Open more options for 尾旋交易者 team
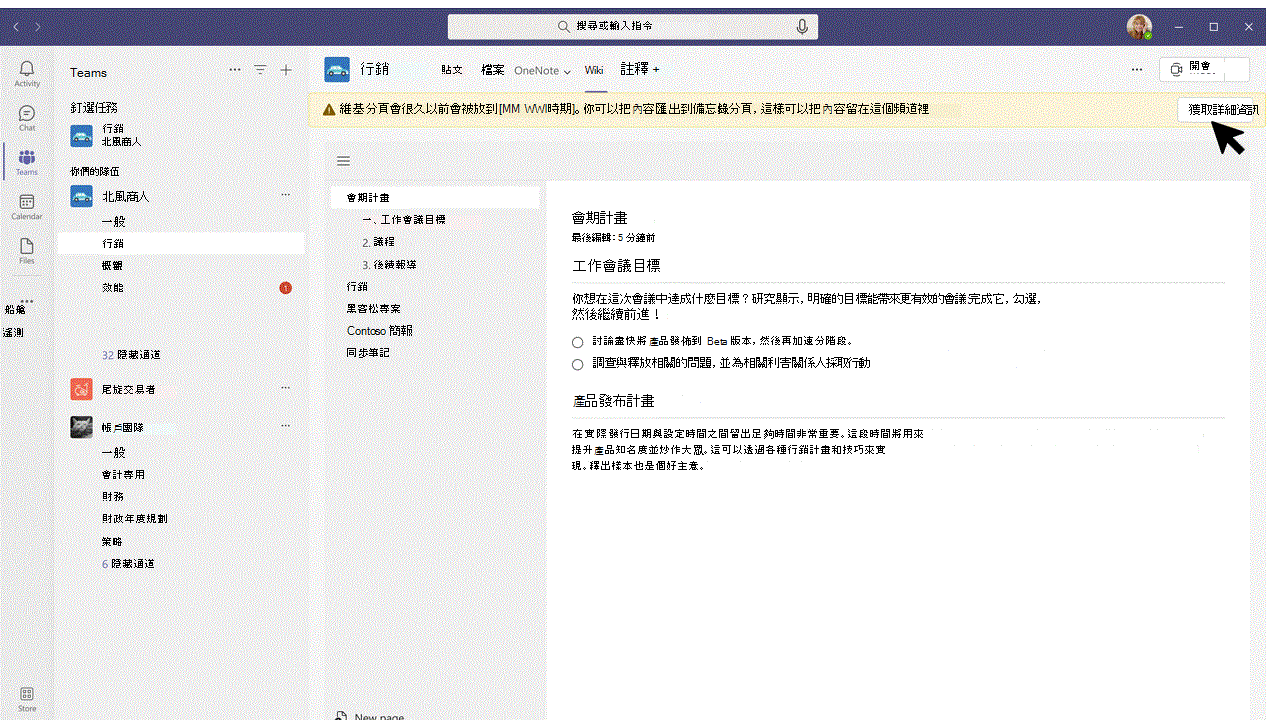 click(x=285, y=388)
